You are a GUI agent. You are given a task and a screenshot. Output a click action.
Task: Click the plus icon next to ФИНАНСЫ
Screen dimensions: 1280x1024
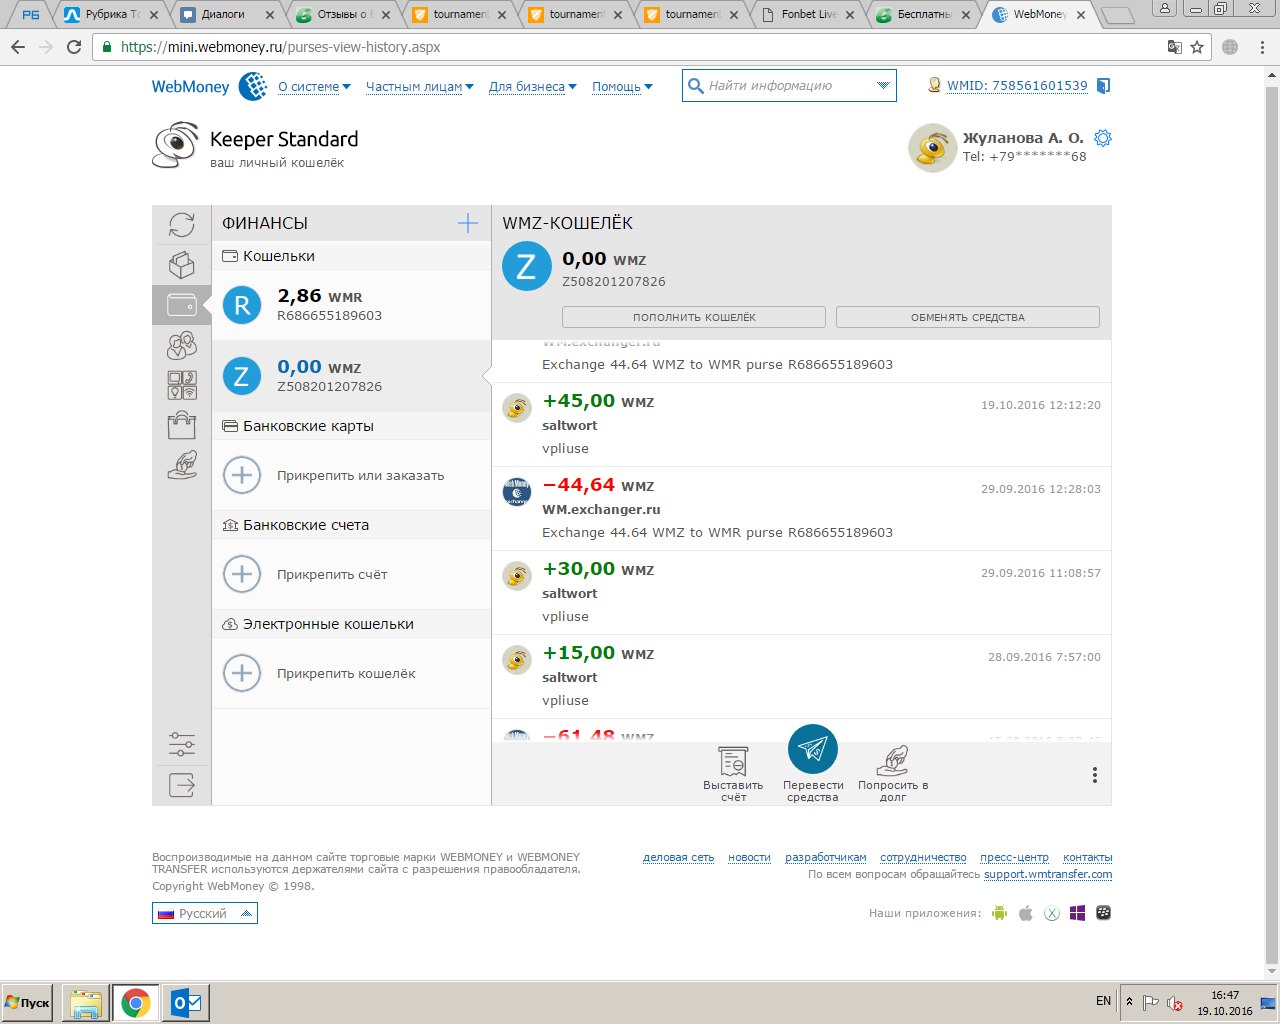coord(467,223)
